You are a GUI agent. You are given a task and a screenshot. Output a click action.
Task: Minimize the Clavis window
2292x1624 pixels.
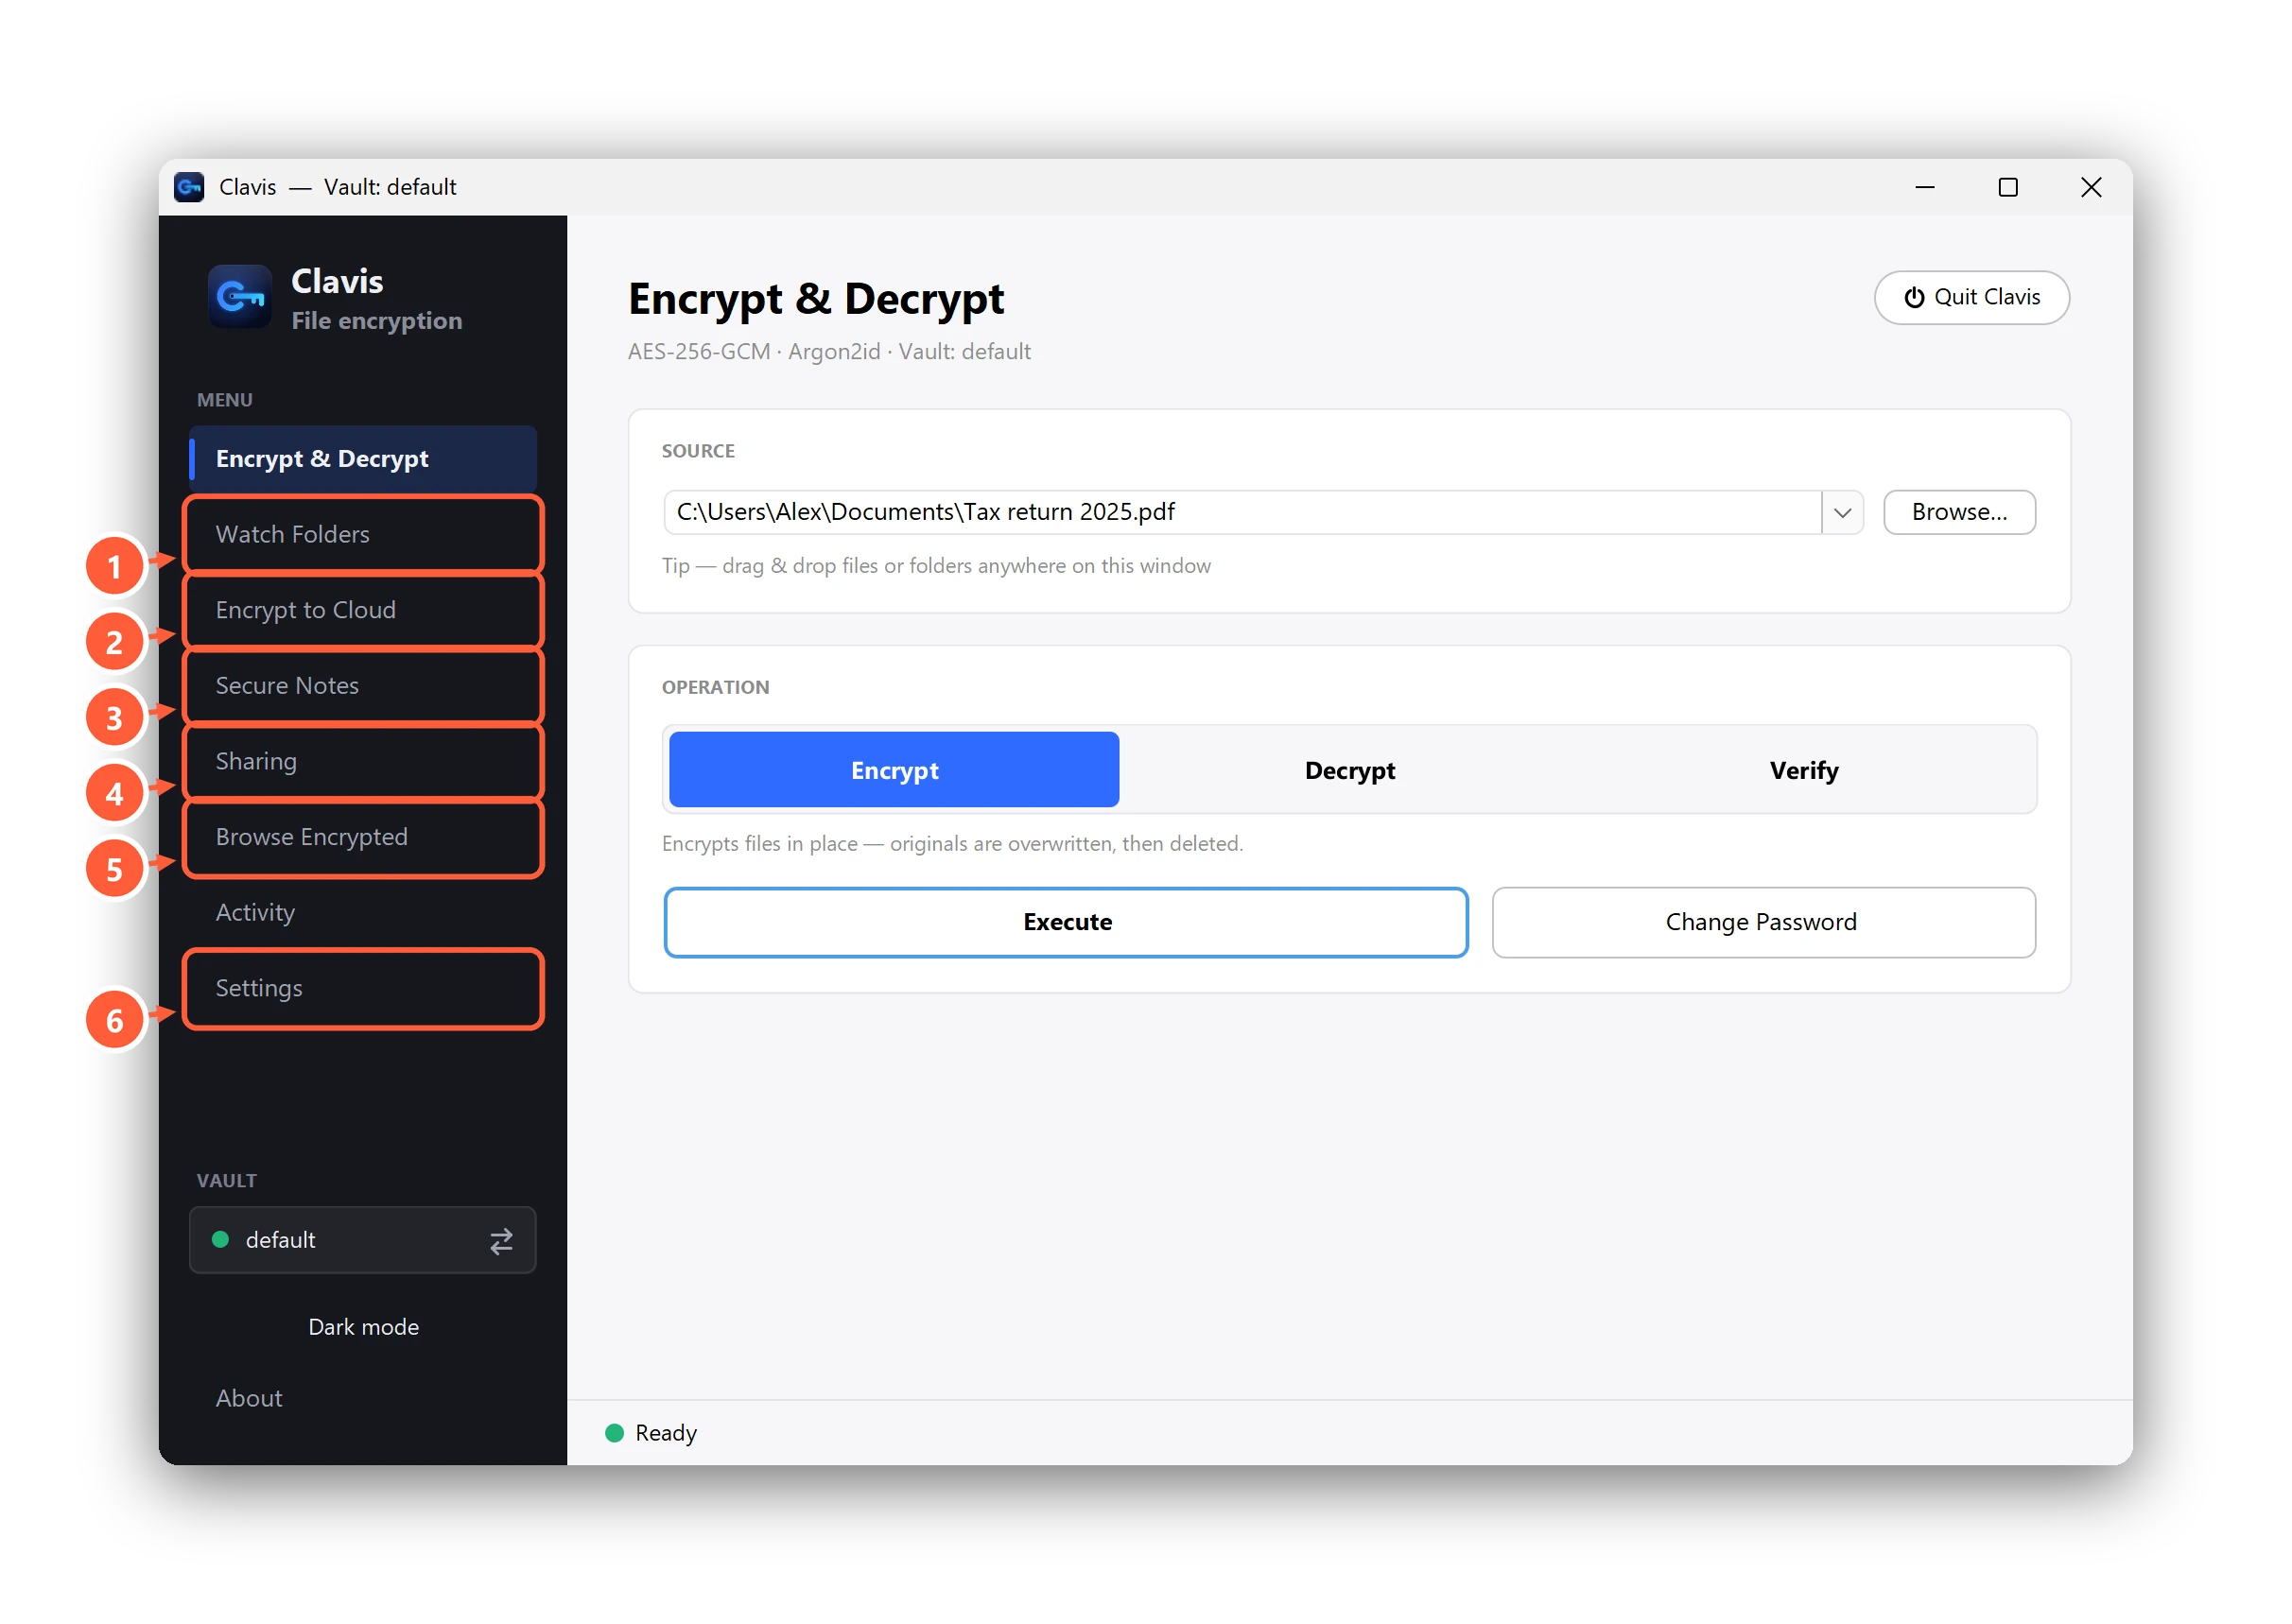pyautogui.click(x=1924, y=187)
